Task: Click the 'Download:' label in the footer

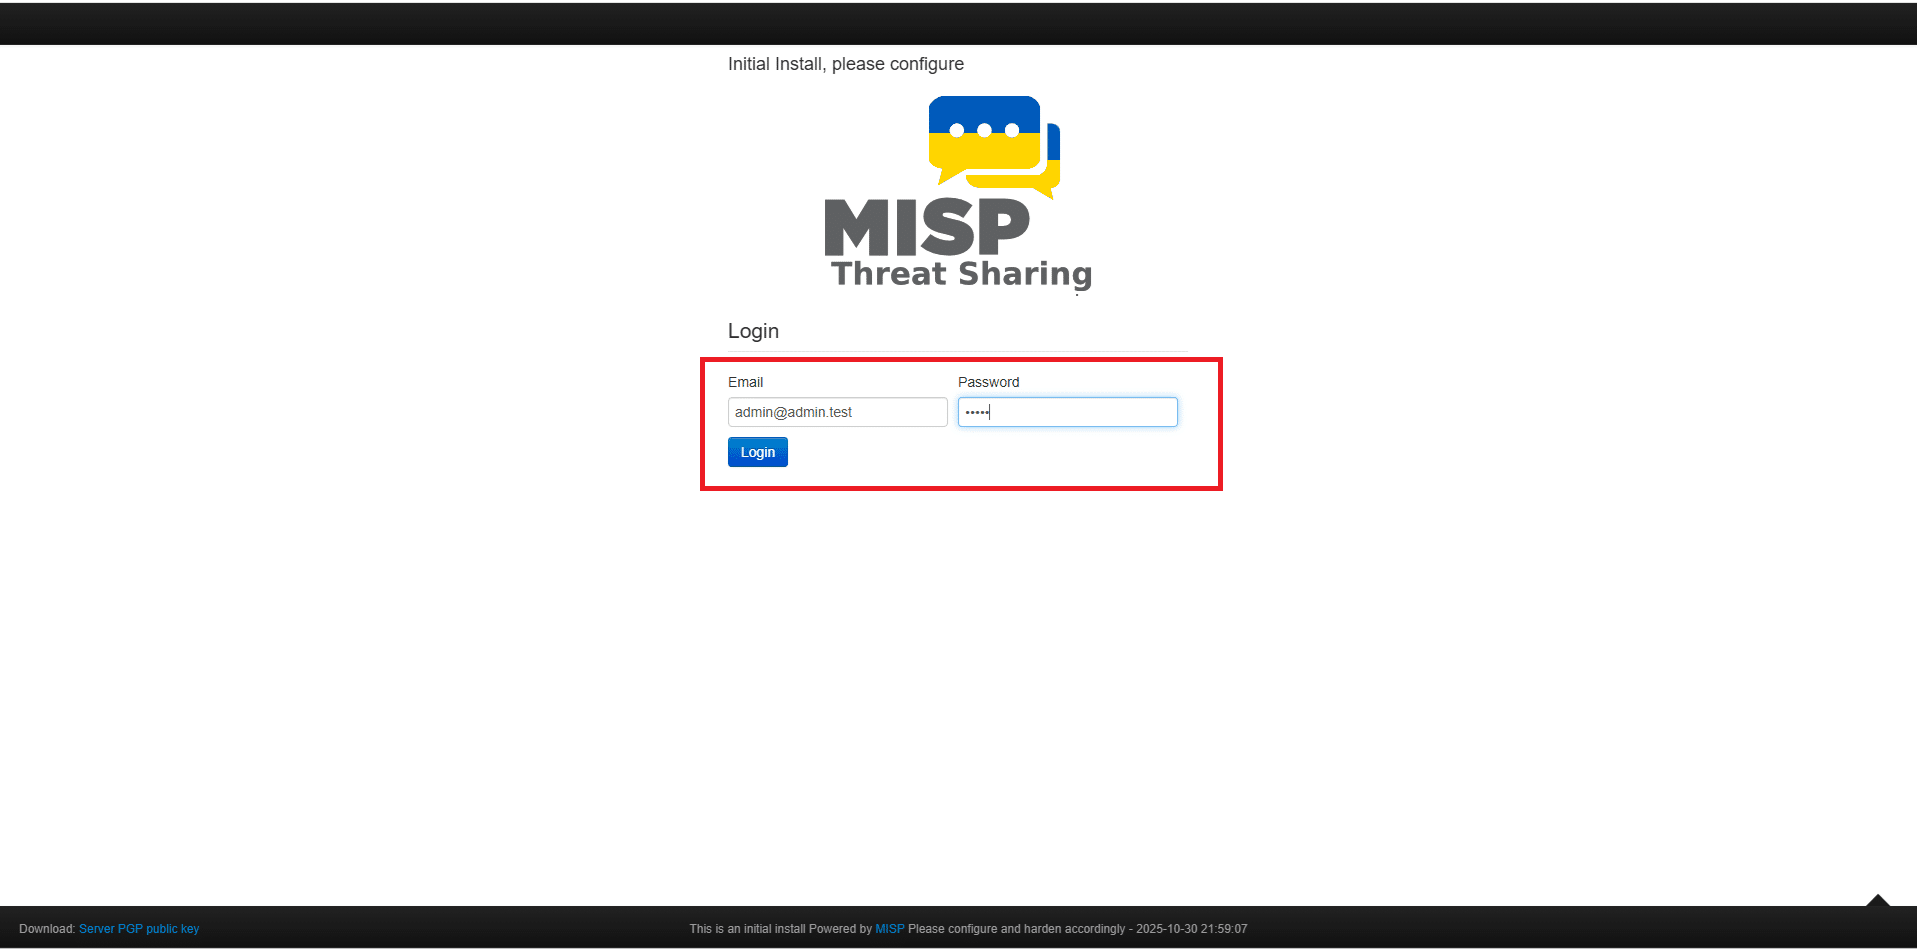Action: coord(47,929)
